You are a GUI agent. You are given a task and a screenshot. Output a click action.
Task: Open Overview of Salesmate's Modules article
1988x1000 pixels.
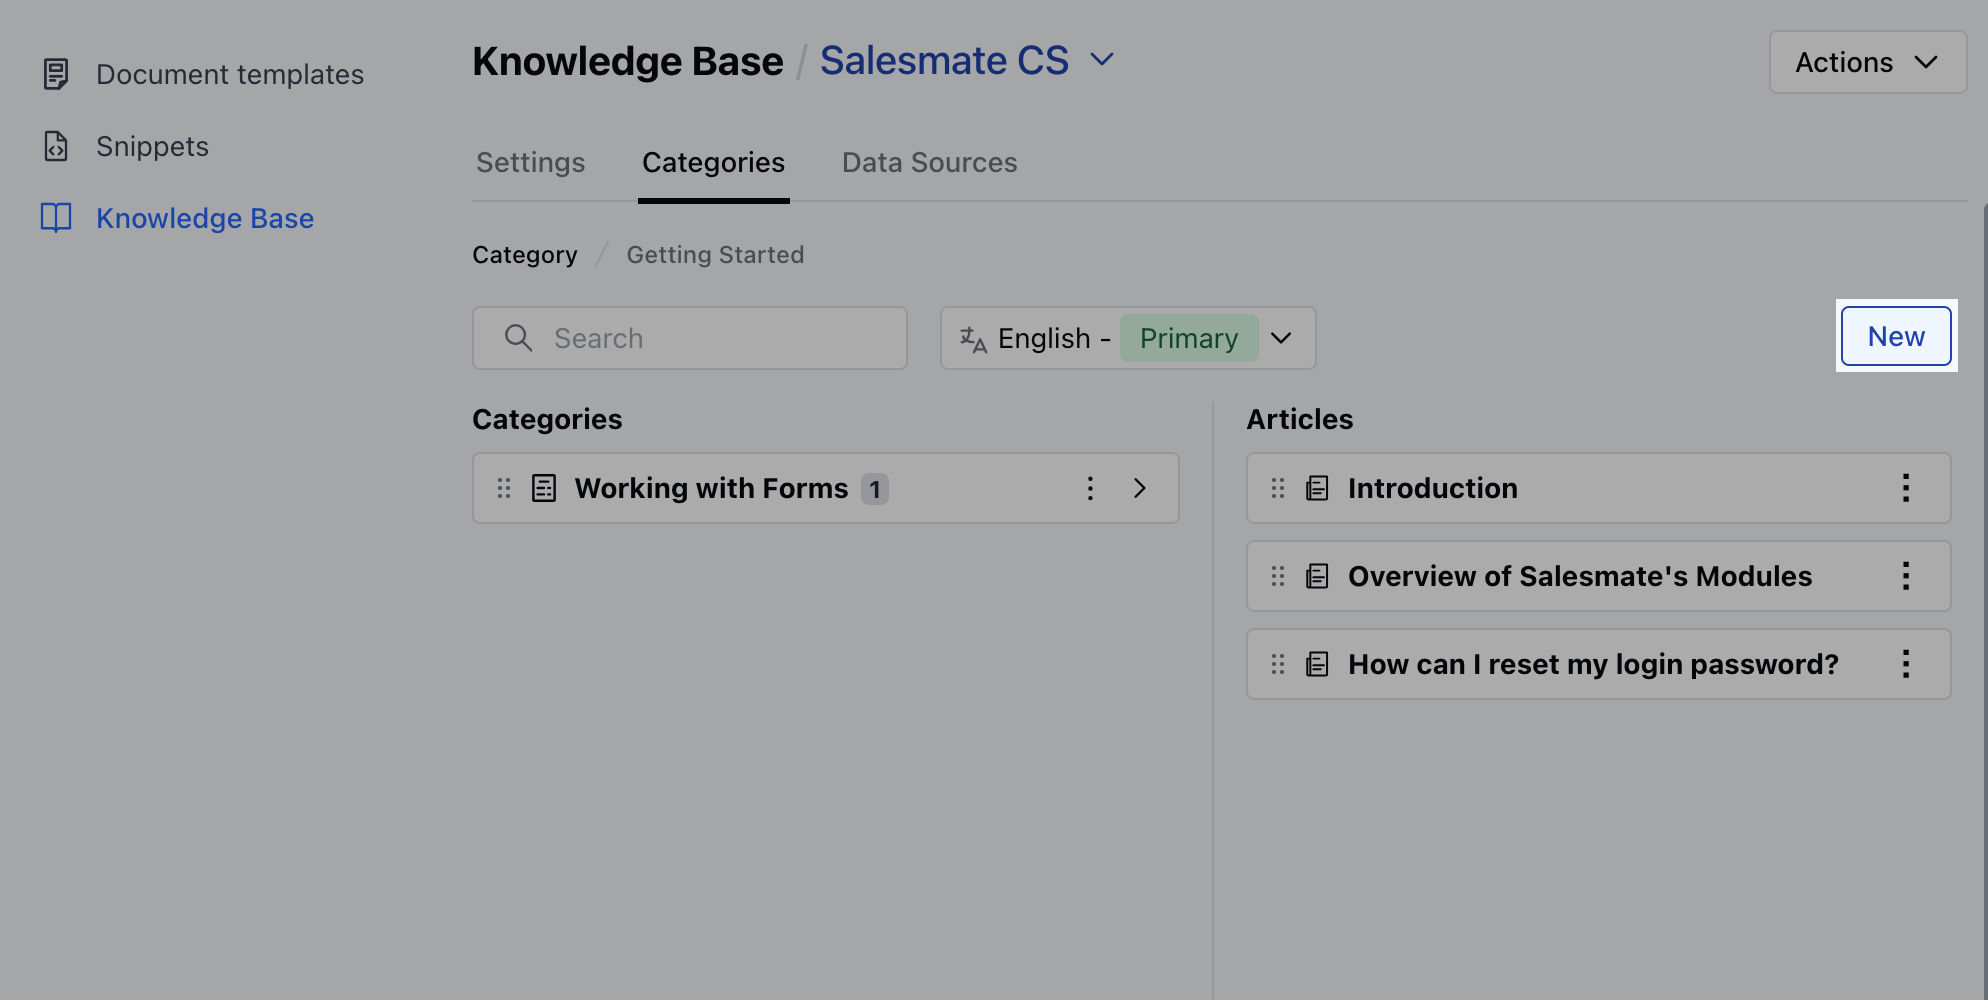tap(1580, 576)
